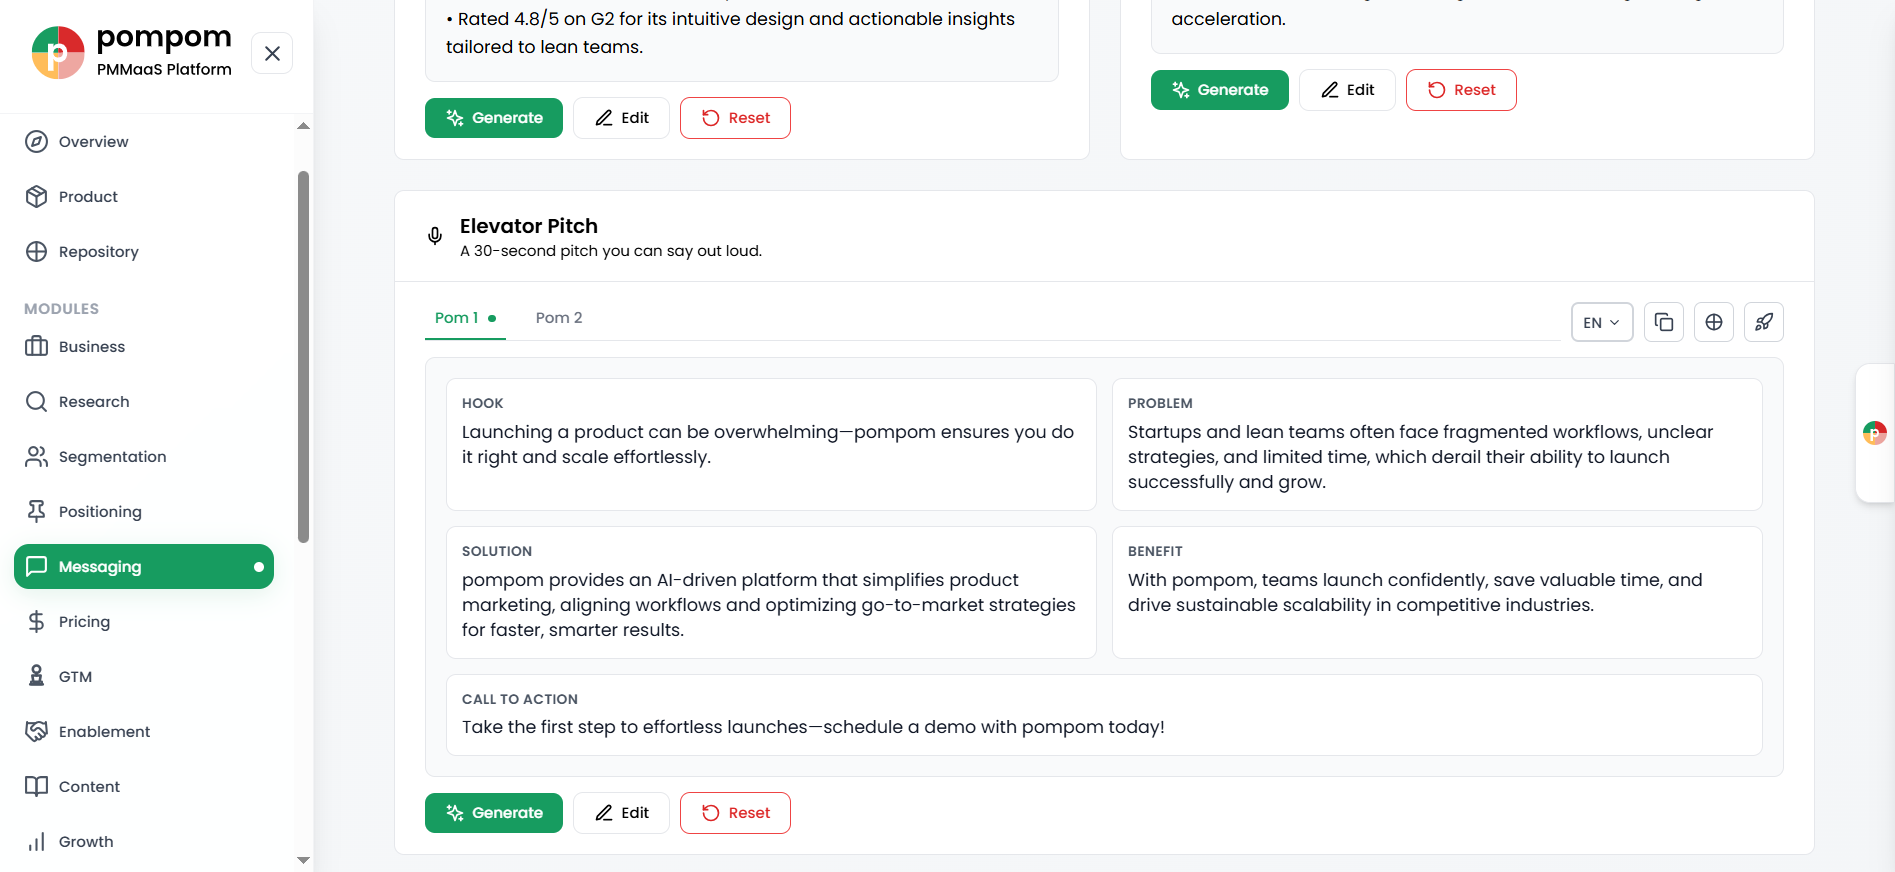Edit the acceleration card text
Screen dimensions: 1895x872
coord(1347,90)
